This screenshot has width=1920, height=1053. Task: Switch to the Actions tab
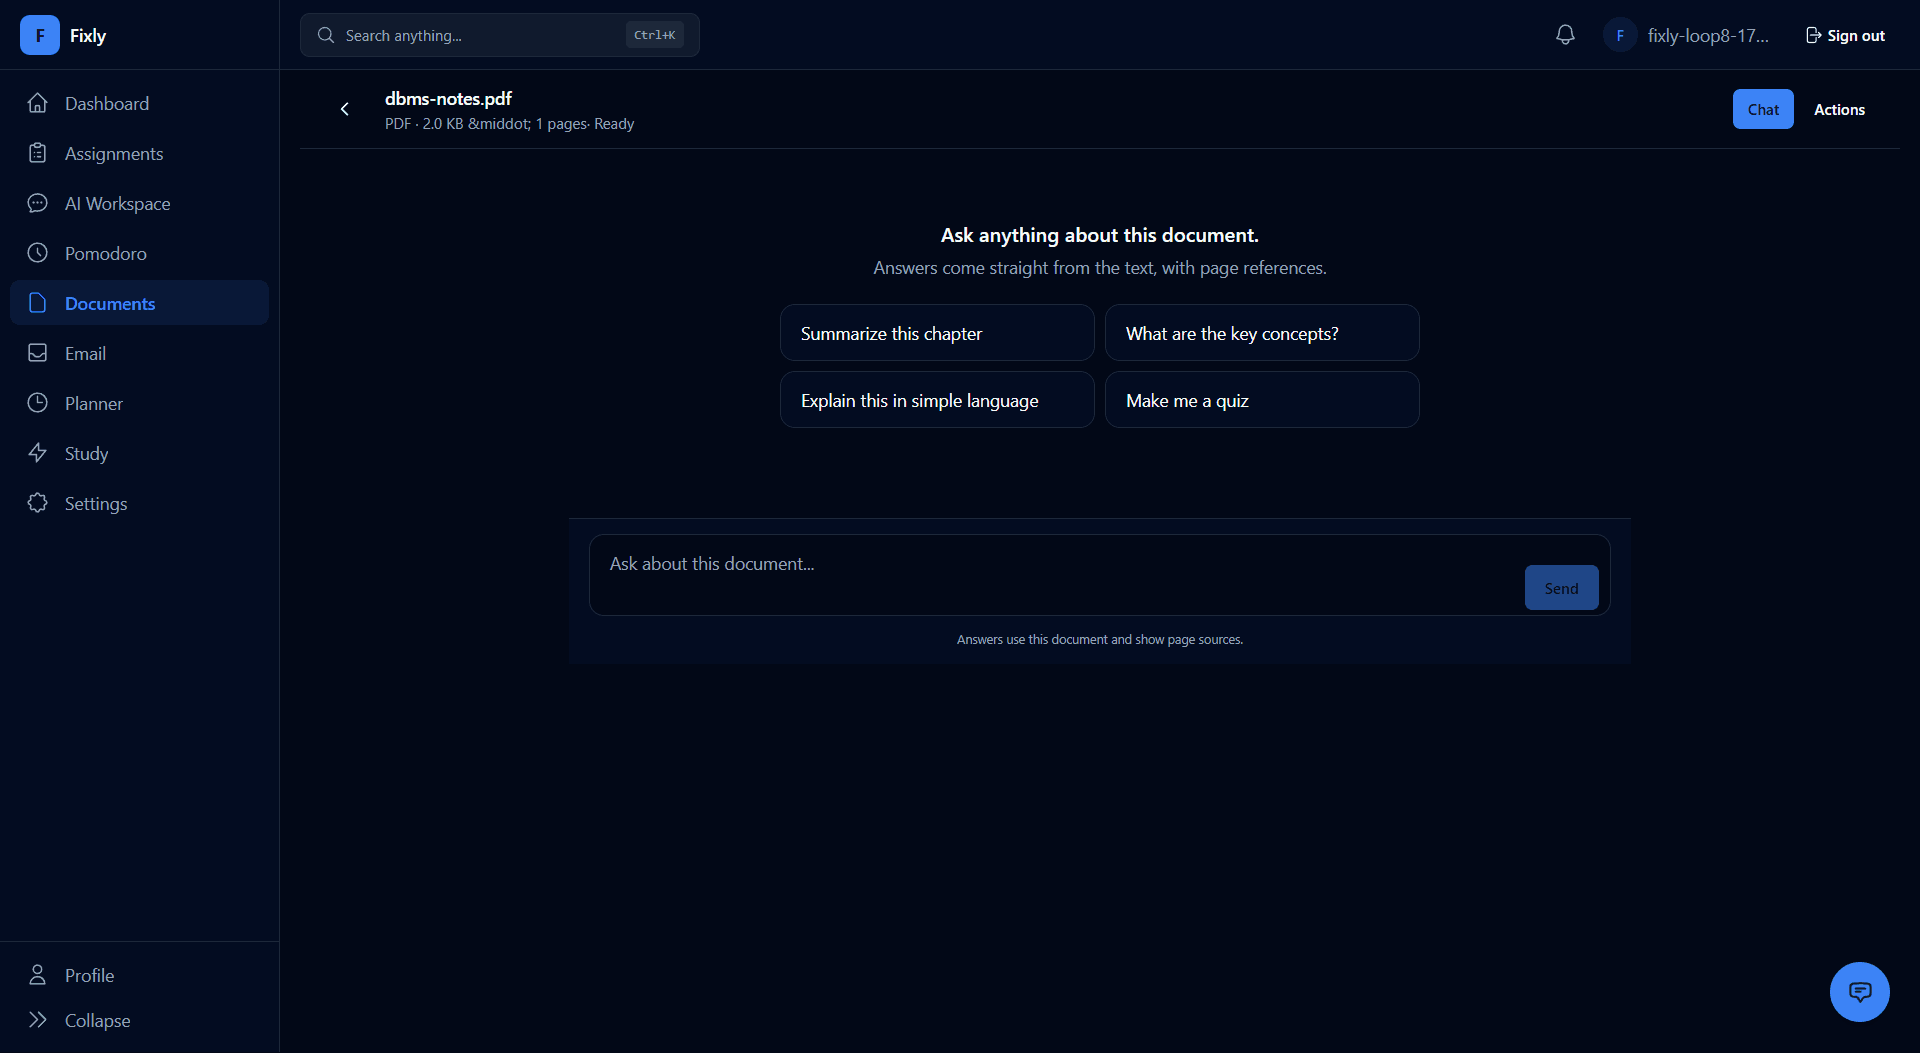(1839, 109)
